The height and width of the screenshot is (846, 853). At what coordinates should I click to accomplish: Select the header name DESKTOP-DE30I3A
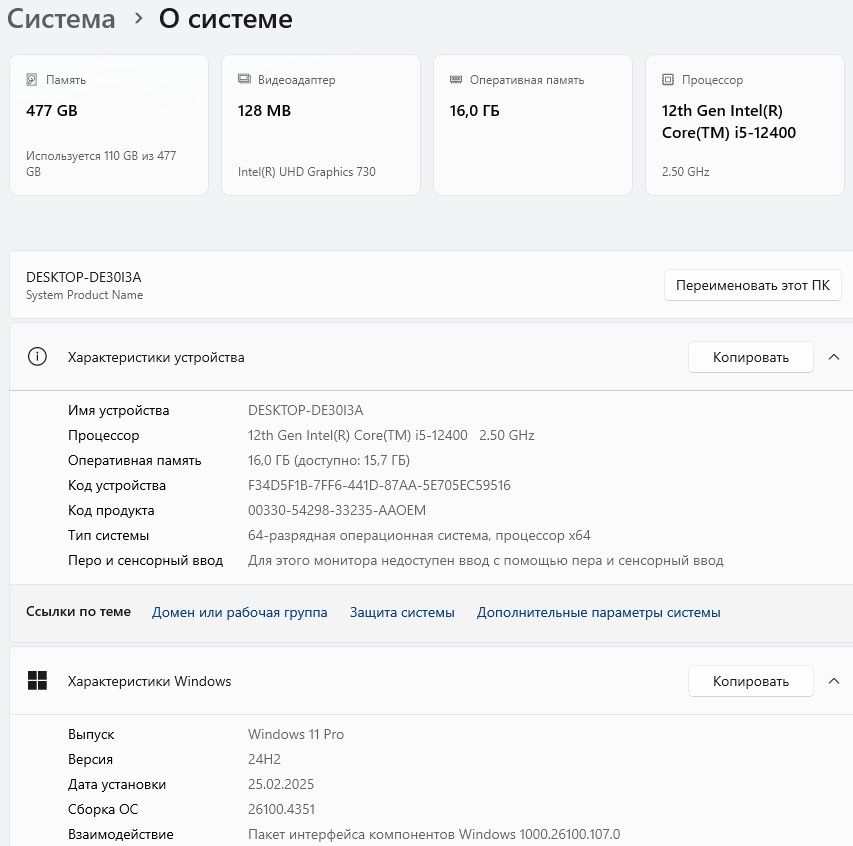click(84, 277)
